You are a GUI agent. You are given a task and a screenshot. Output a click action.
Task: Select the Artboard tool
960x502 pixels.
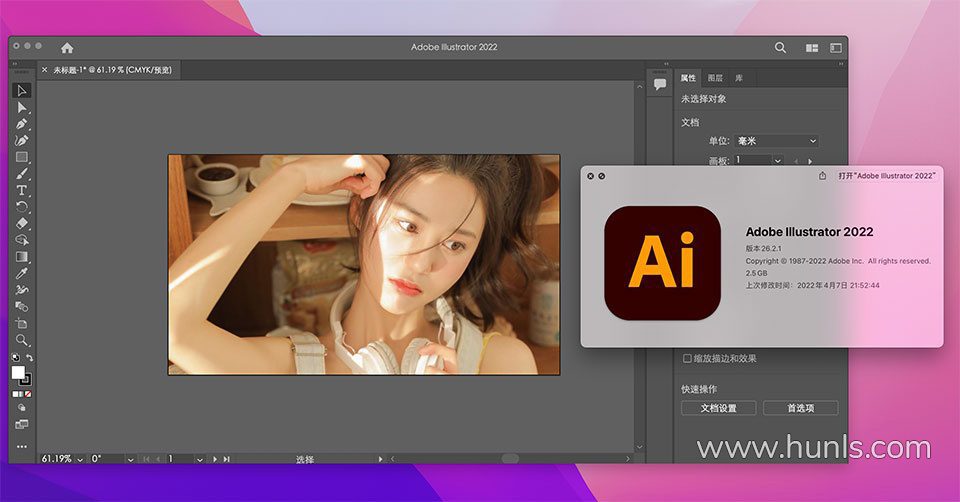tap(22, 323)
